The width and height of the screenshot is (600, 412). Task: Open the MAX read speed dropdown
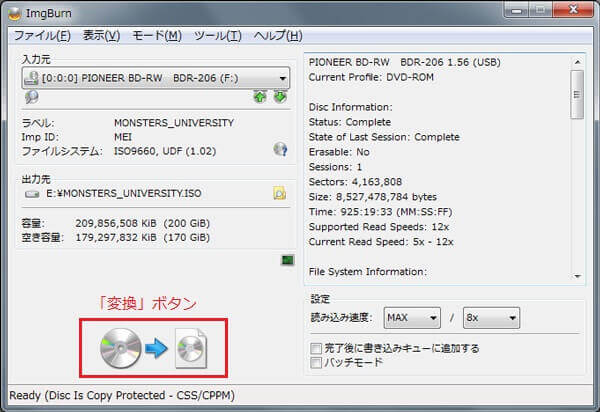point(412,318)
